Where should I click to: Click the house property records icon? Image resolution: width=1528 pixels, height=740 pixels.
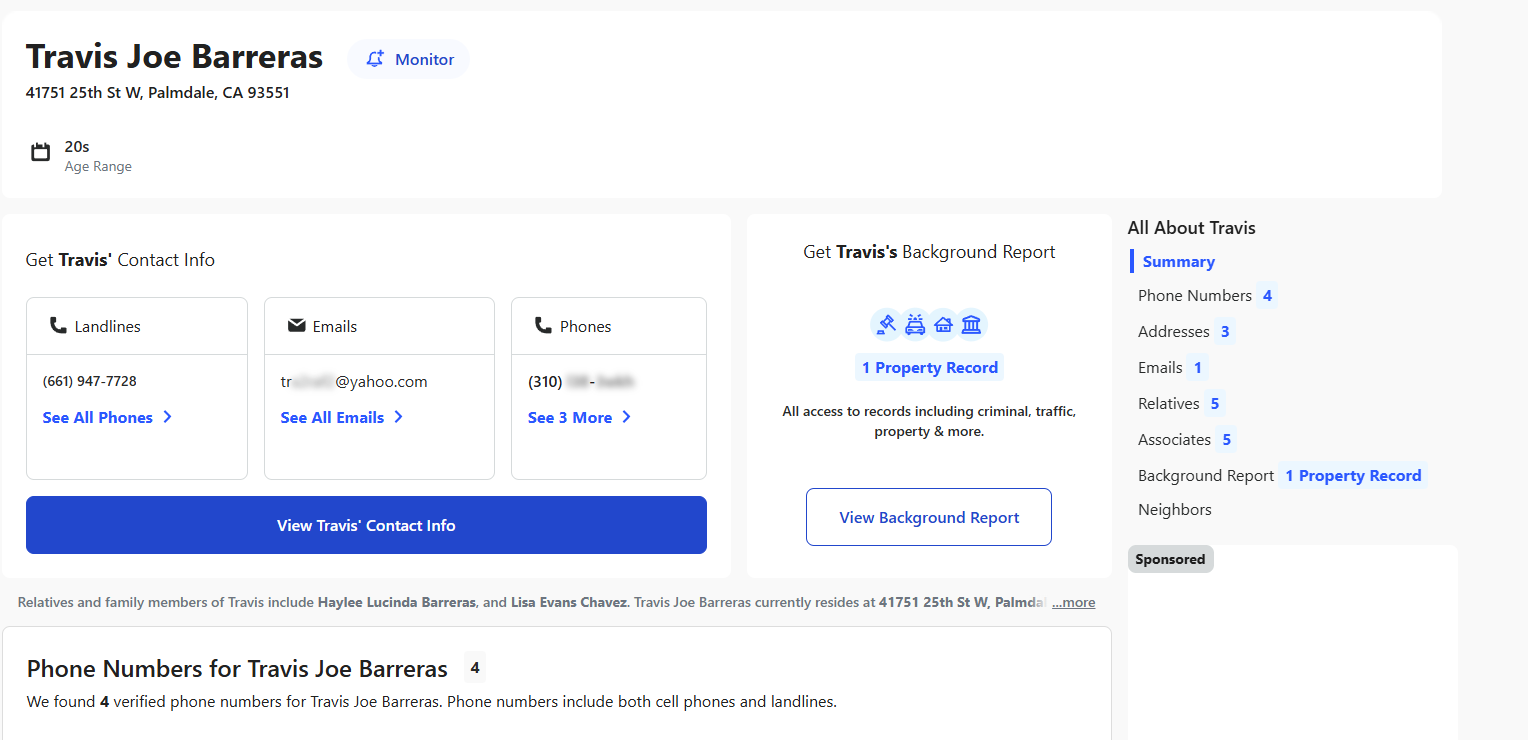[943, 325]
